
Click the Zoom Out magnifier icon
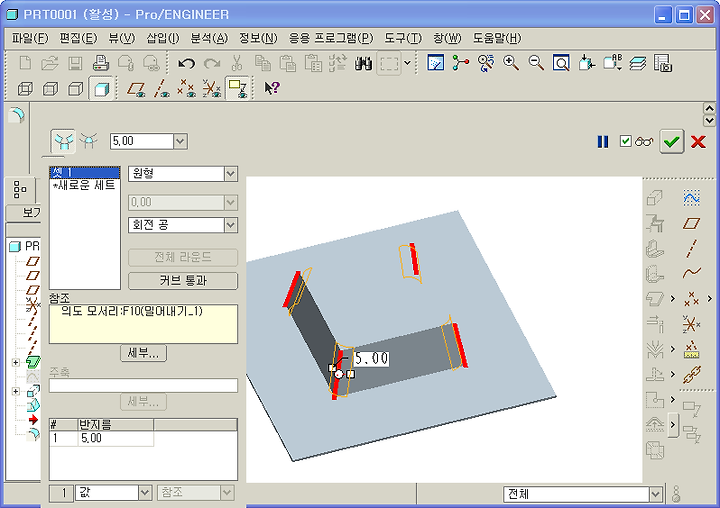(x=536, y=63)
